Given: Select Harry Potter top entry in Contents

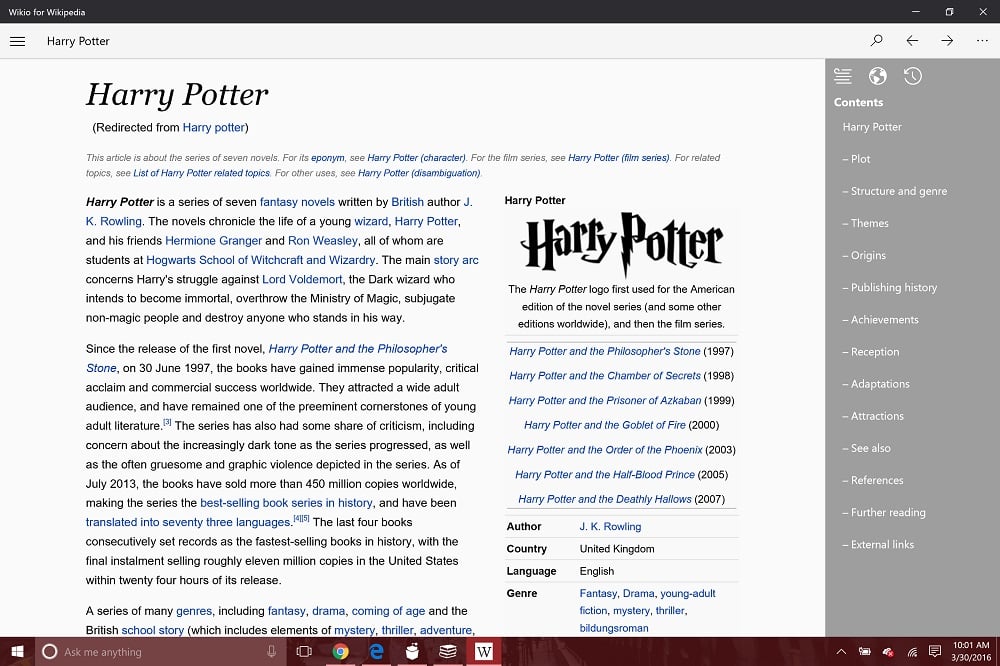Looking at the screenshot, I should coord(872,127).
